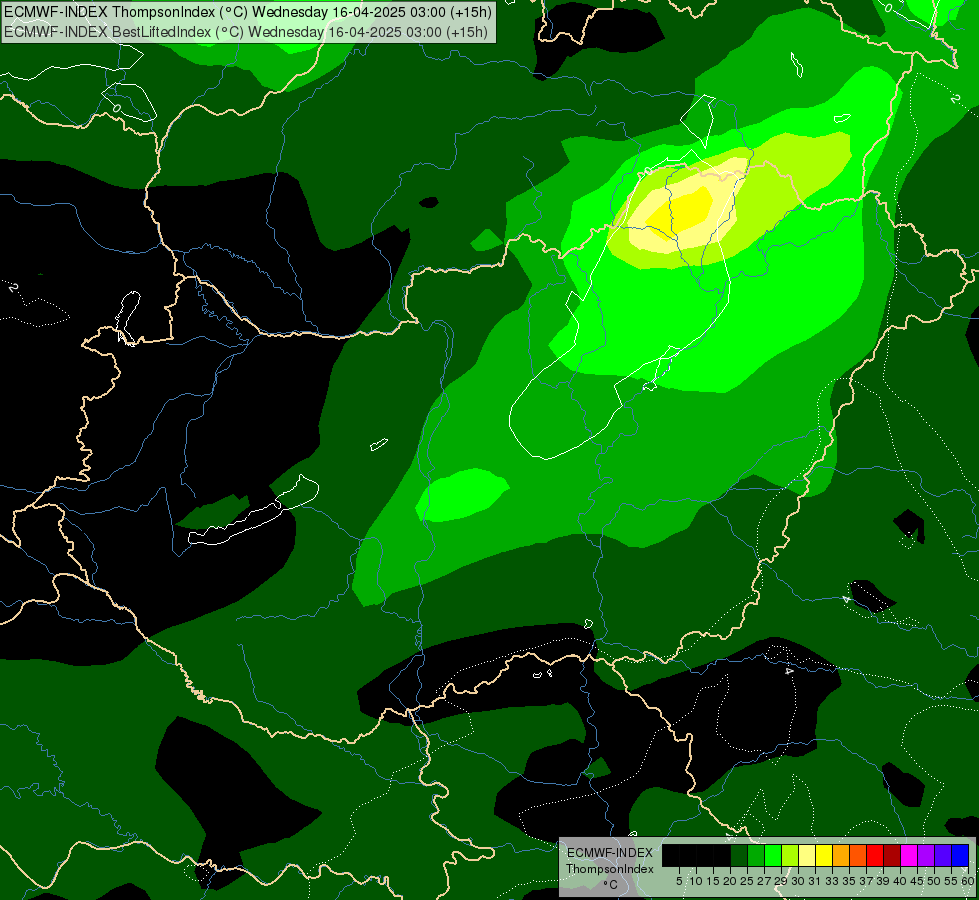Select the pale yellow 30–31 legend swatch
The width and height of the screenshot is (979, 900).
pos(807,855)
